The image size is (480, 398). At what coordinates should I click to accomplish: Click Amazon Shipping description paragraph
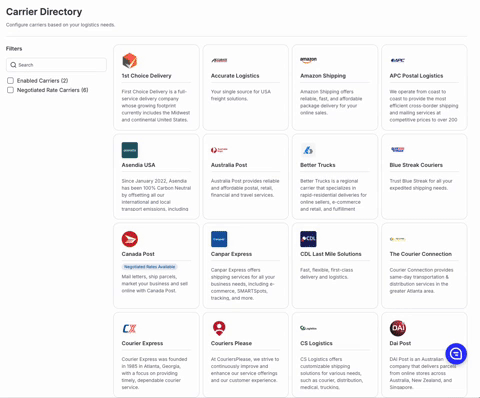pyautogui.click(x=331, y=102)
